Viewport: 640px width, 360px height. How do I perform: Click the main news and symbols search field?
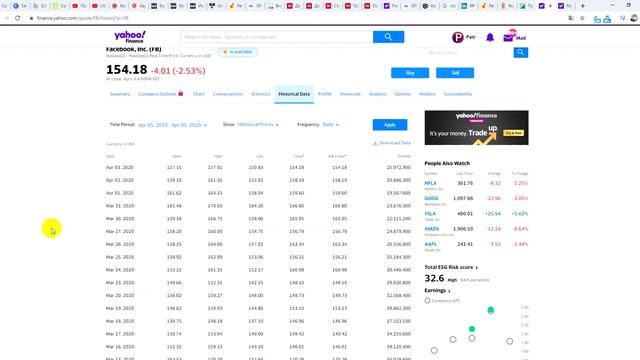click(x=277, y=37)
